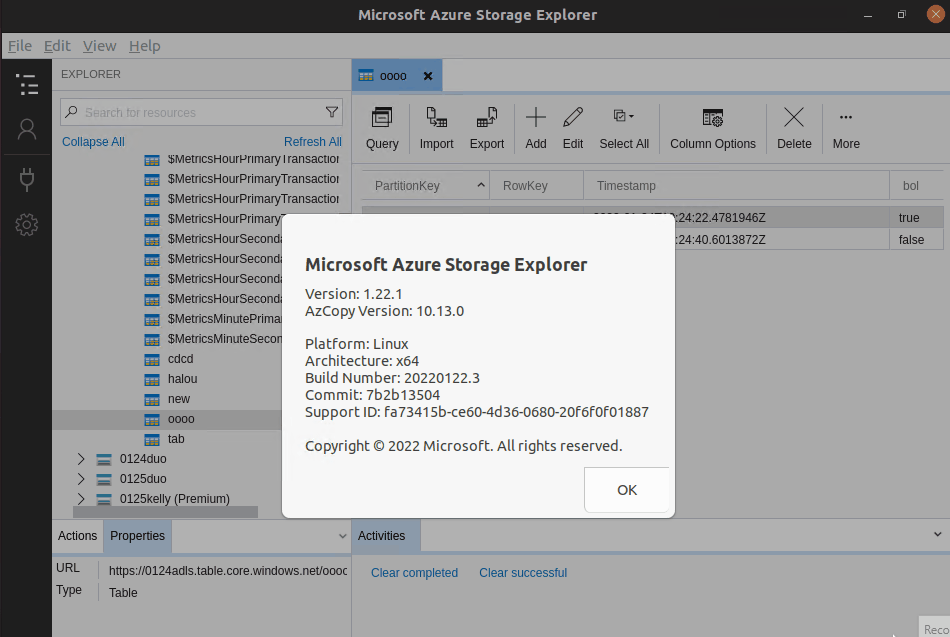This screenshot has height=637, width=950.
Task: Select the halou table
Action: click(182, 379)
